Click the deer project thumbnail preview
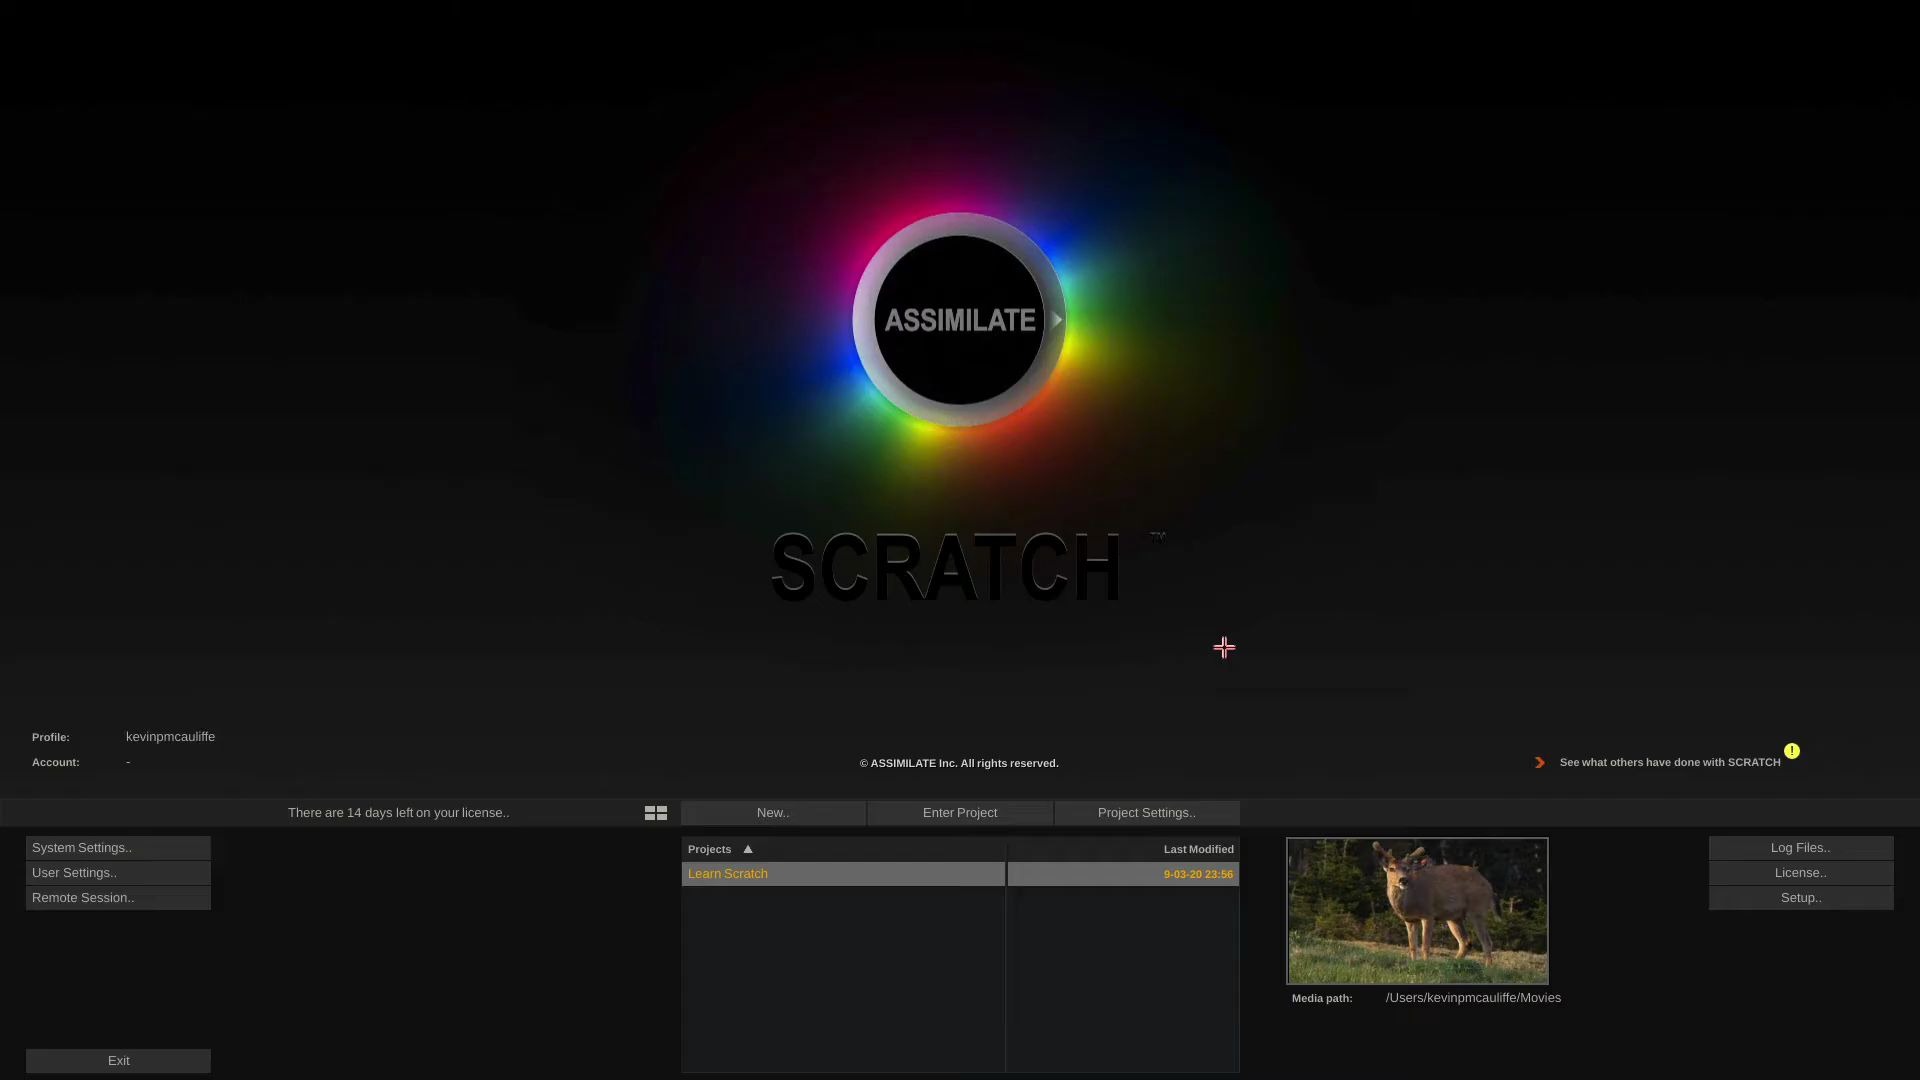 (x=1418, y=910)
